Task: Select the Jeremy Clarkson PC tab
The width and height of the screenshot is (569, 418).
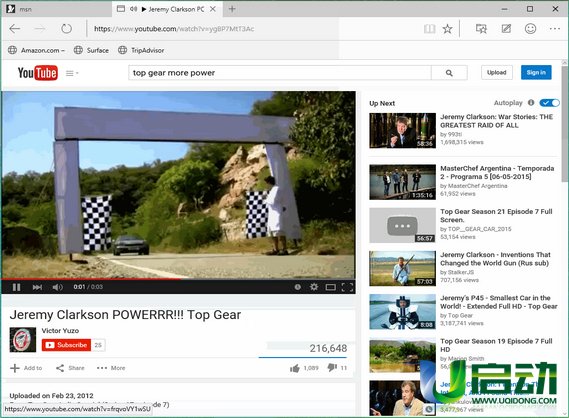Action: [x=167, y=9]
